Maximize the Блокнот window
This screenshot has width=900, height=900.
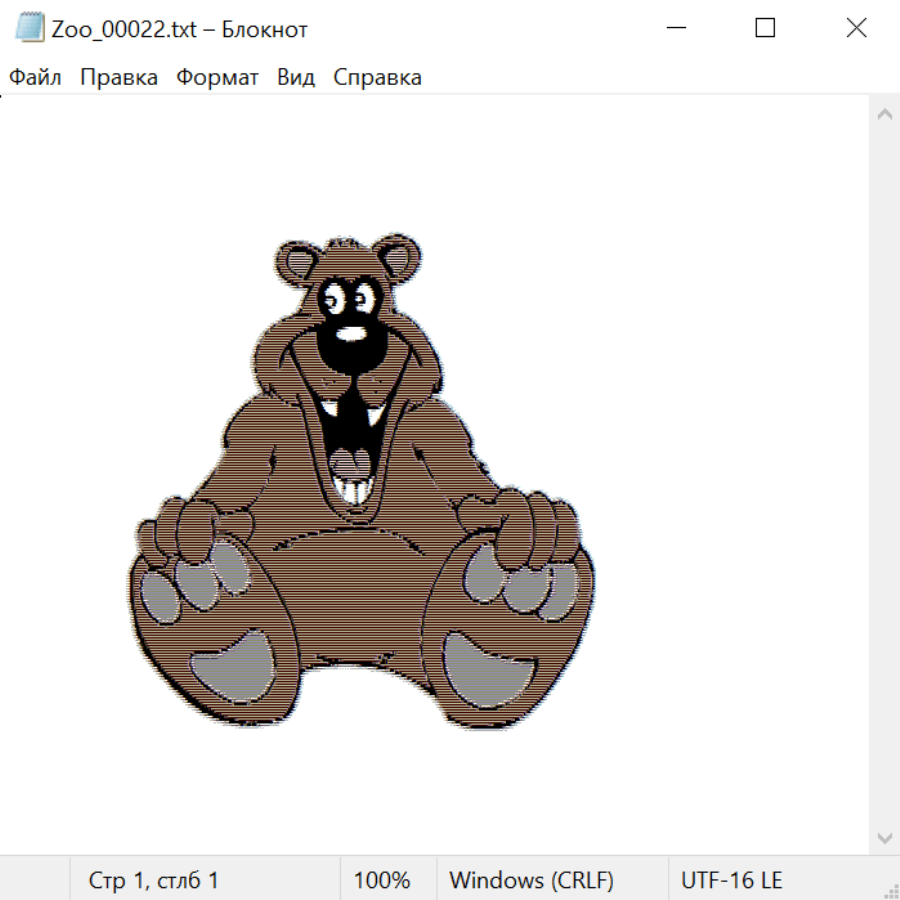765,28
